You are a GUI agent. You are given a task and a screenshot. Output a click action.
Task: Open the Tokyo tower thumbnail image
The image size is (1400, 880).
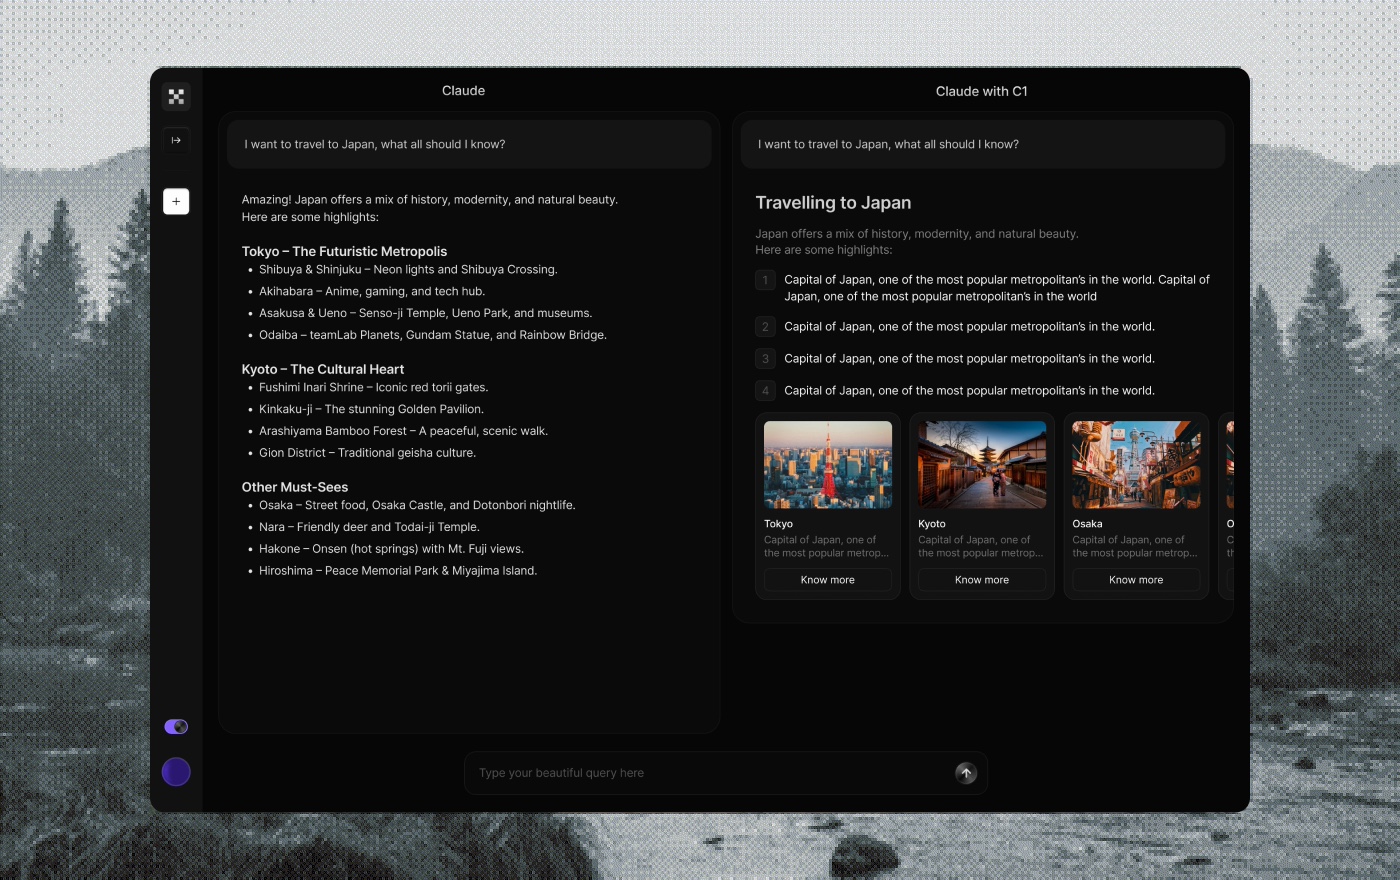coord(828,465)
